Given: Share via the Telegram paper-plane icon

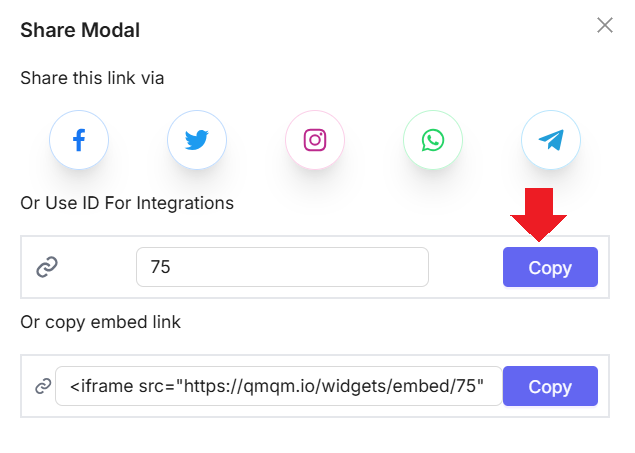Looking at the screenshot, I should coord(551,140).
